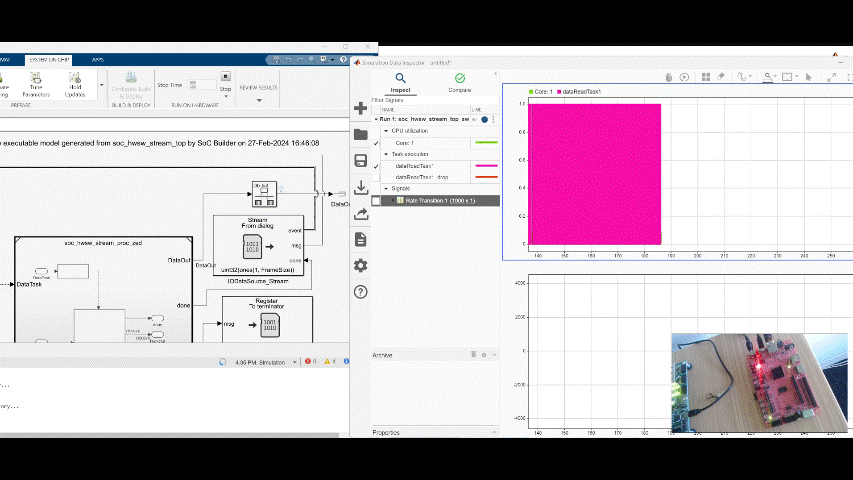Click the magenta dataReadTask1 line color swatch
This screenshot has height=480, width=853.
pos(485,166)
